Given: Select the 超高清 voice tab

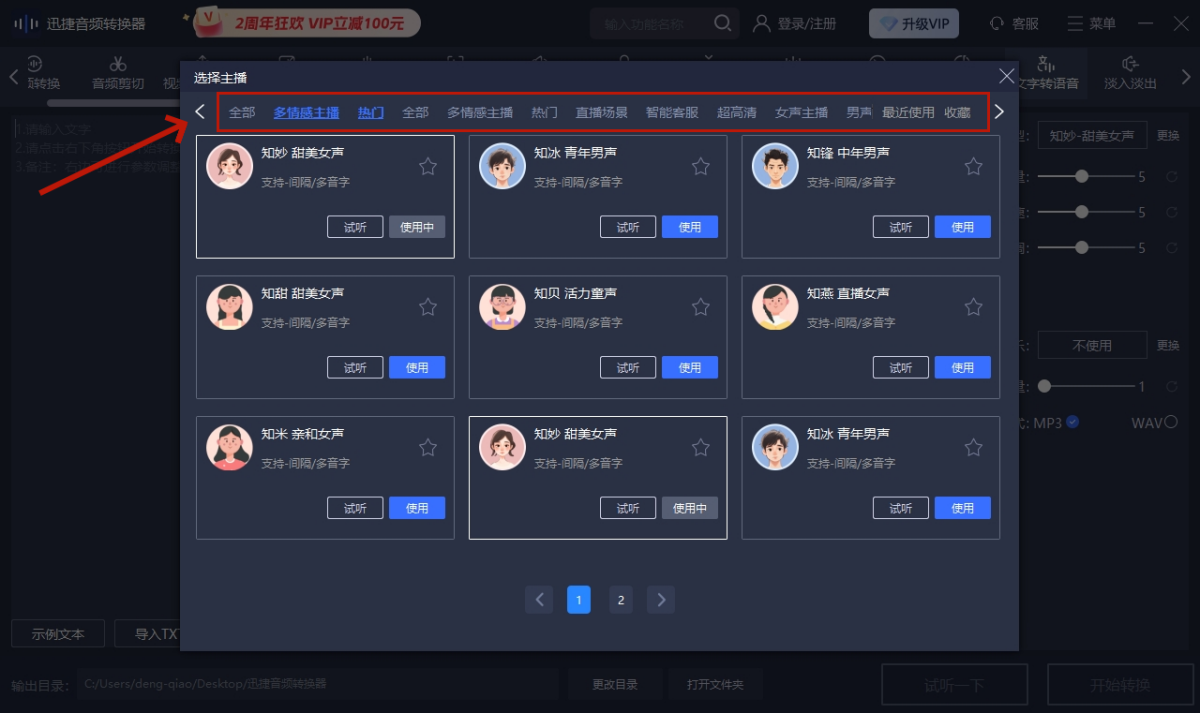Looking at the screenshot, I should click(x=737, y=113).
